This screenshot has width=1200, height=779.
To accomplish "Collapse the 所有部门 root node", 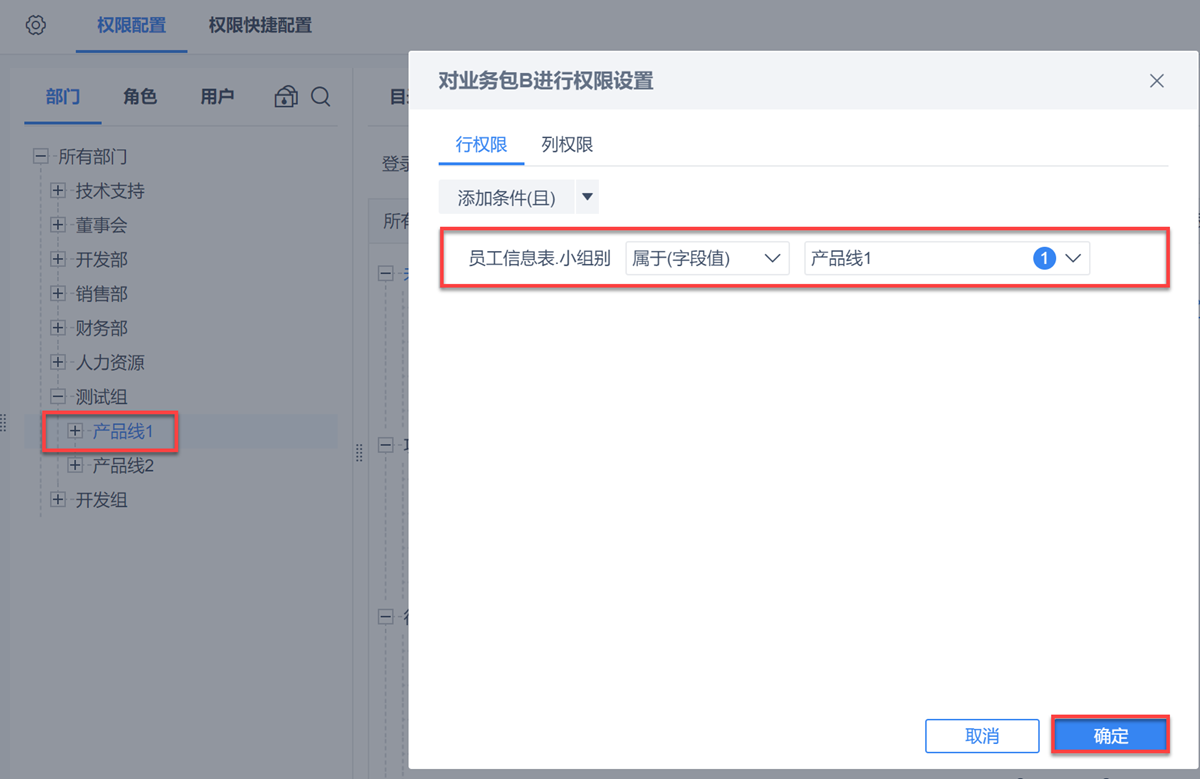I will click(x=41, y=157).
